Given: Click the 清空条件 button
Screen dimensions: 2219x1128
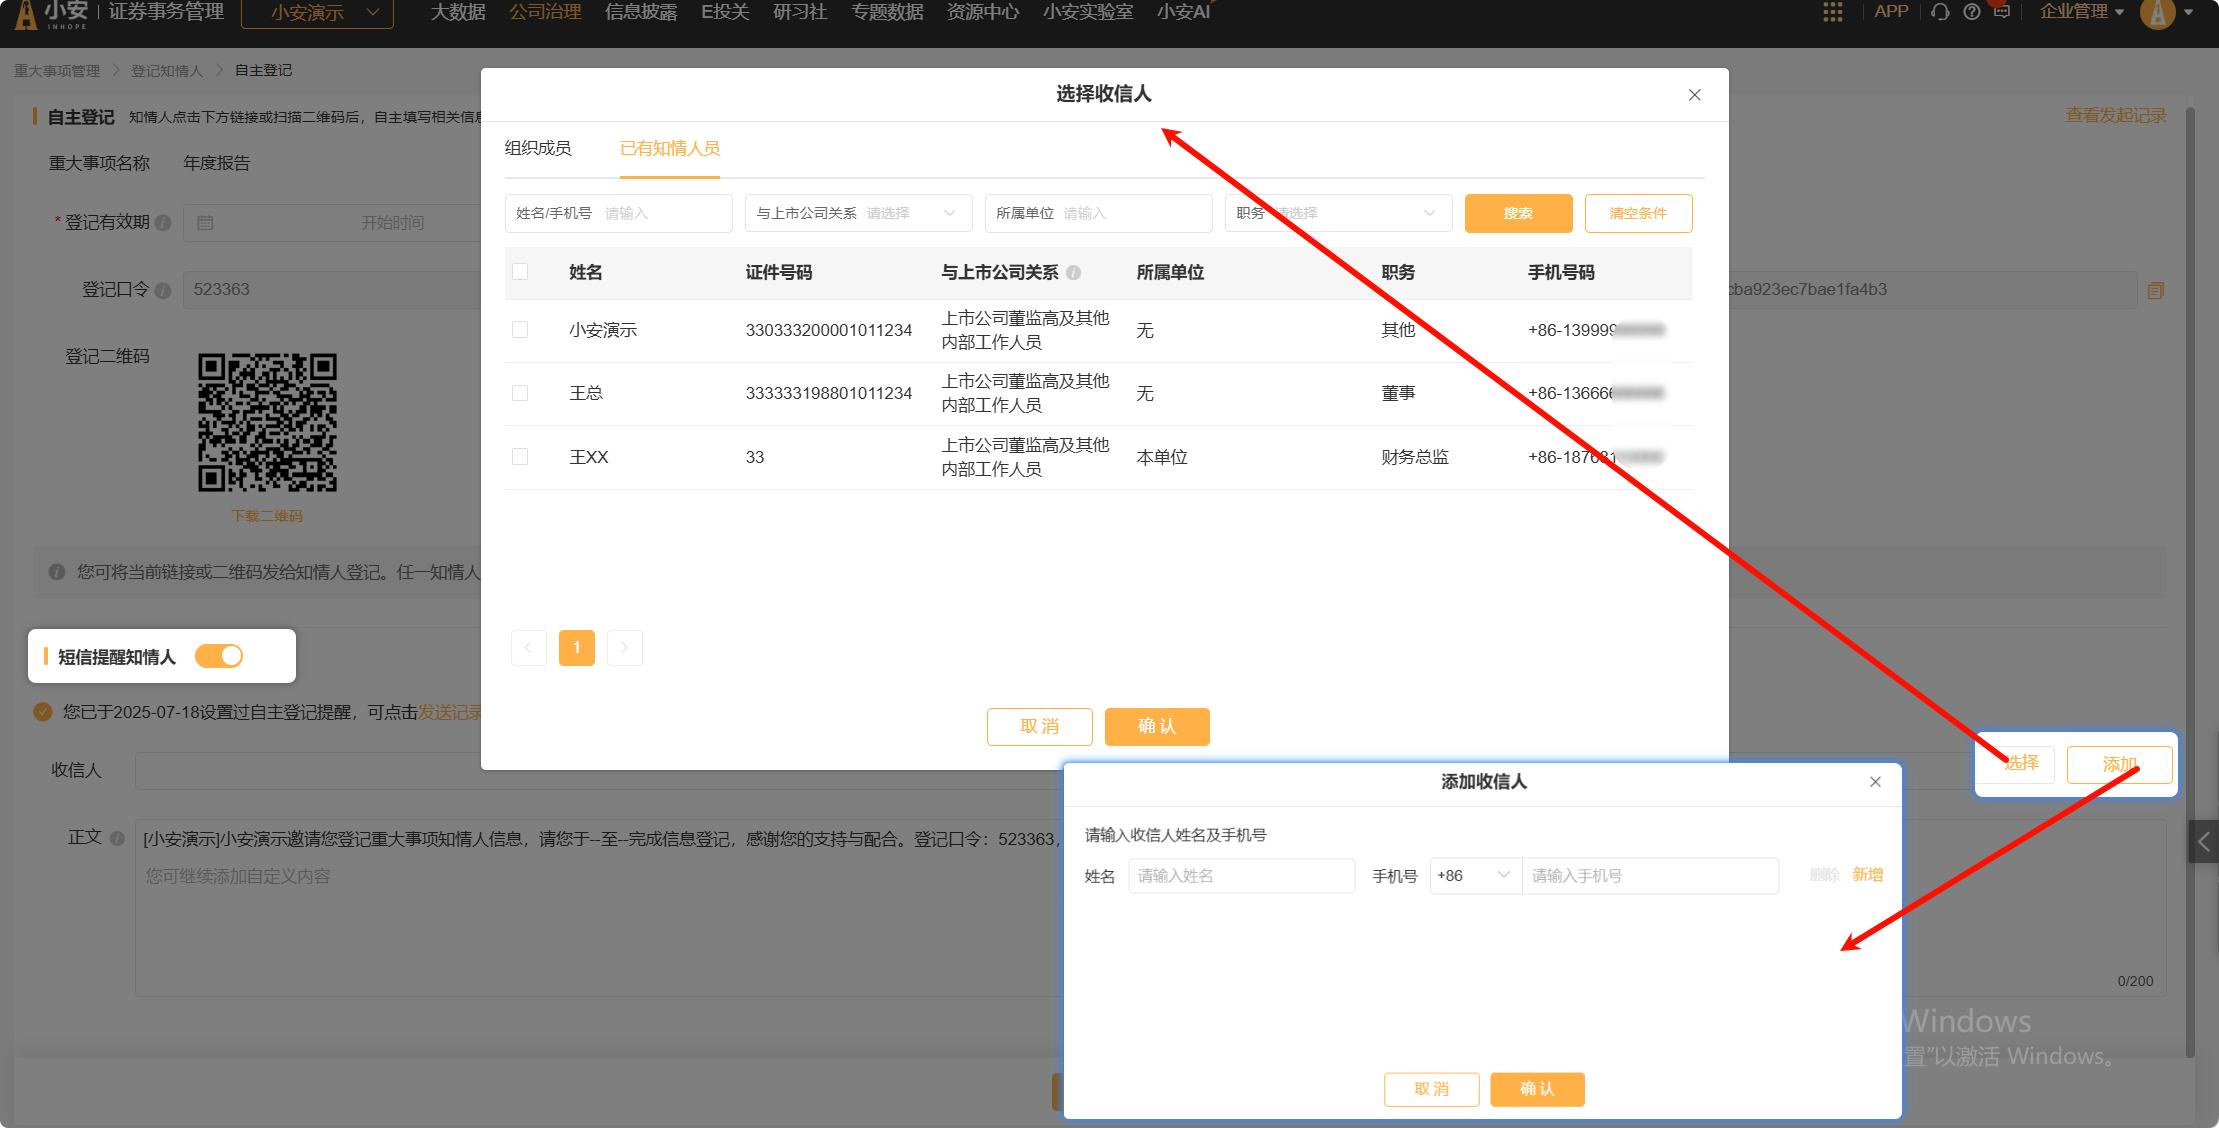Looking at the screenshot, I should [x=1638, y=213].
